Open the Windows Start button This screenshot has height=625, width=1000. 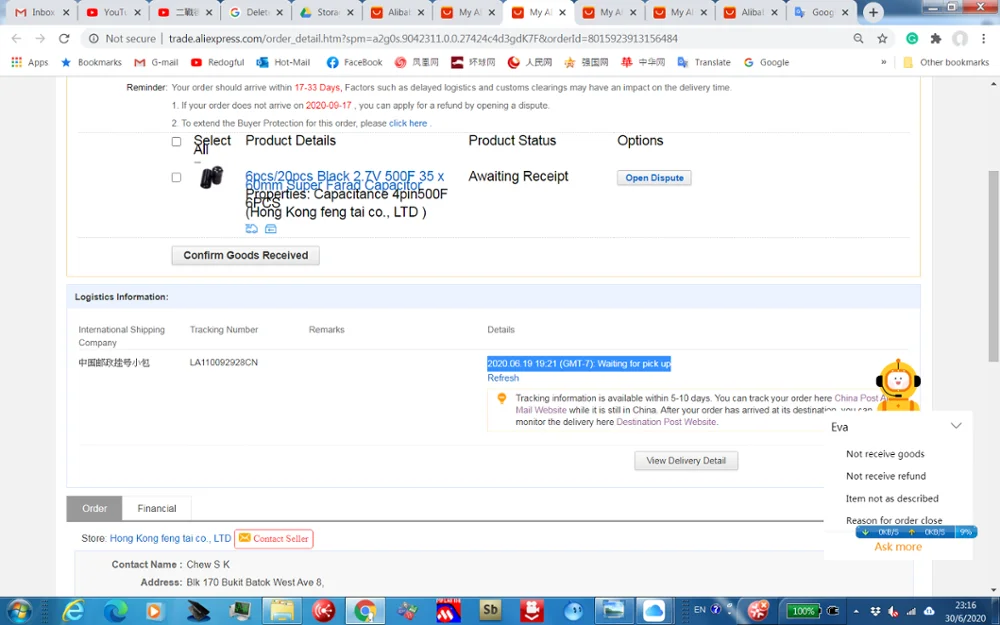[x=18, y=611]
